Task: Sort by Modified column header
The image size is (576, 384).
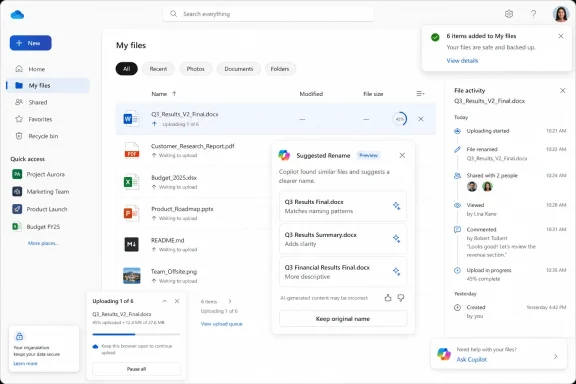Action: pyautogui.click(x=311, y=94)
